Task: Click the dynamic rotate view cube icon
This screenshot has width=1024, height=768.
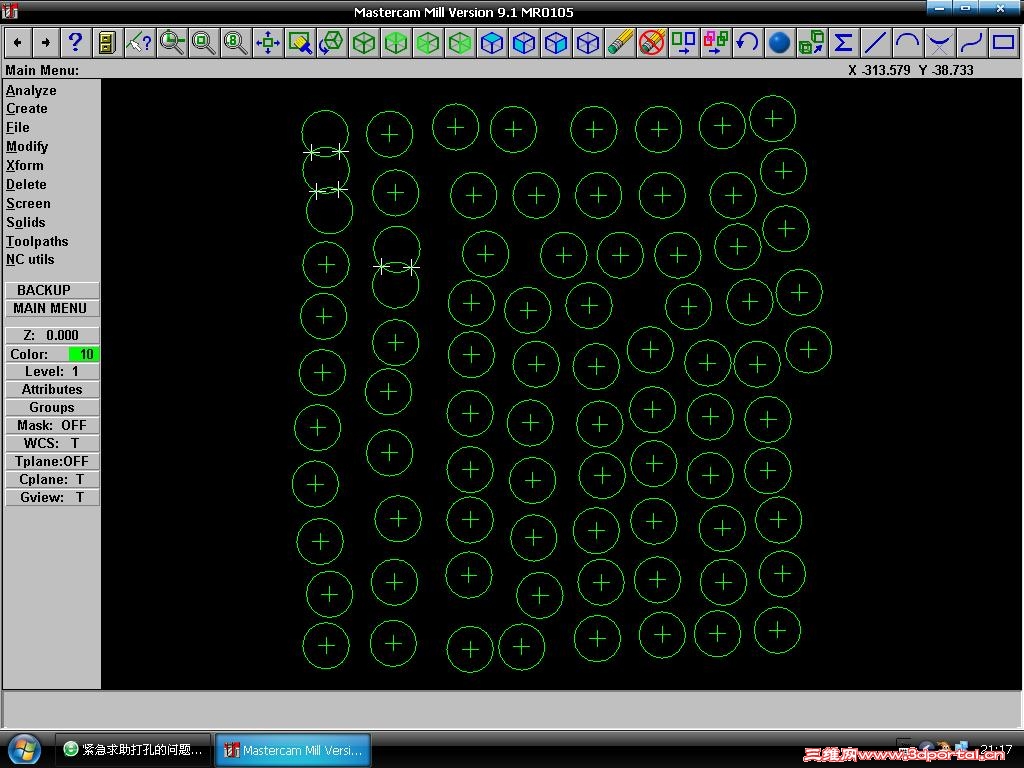Action: tap(331, 43)
